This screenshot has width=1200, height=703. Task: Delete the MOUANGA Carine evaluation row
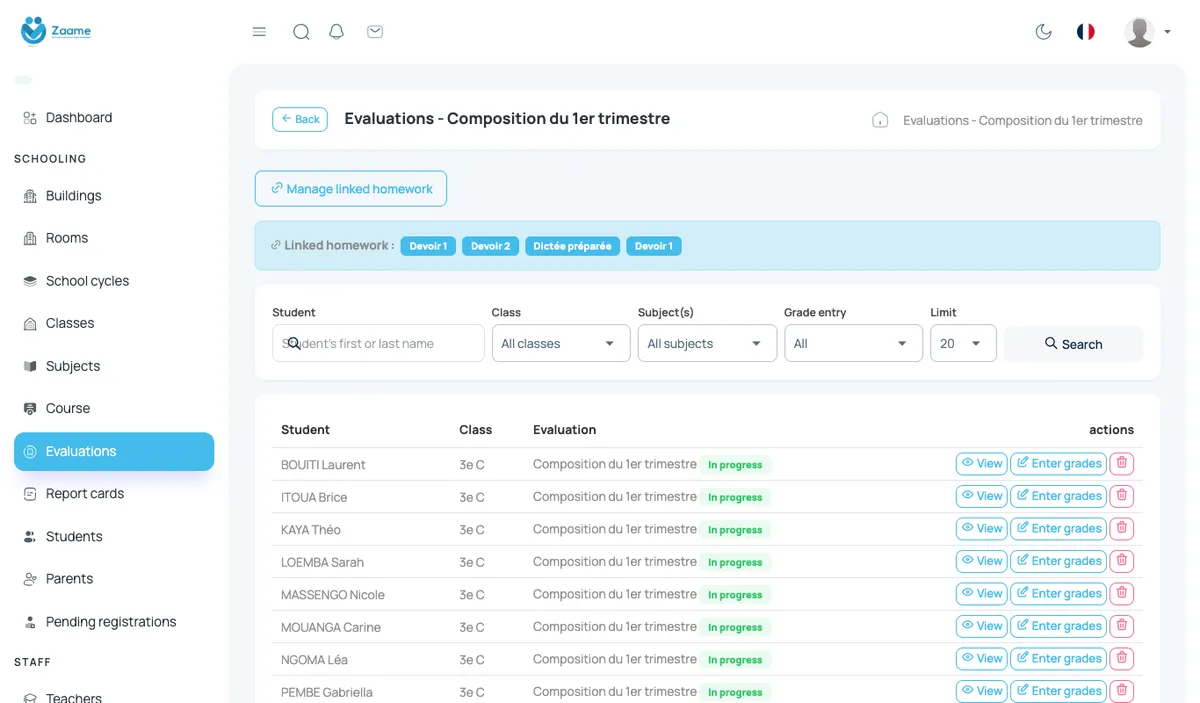1122,626
